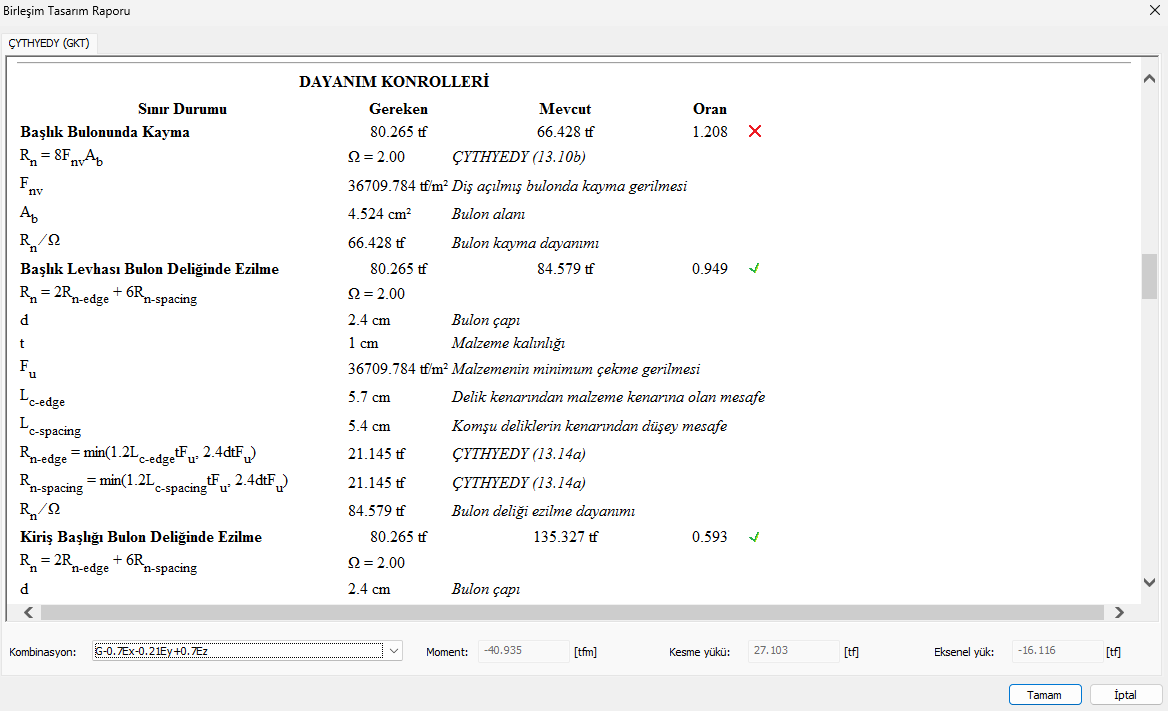Image resolution: width=1168 pixels, height=711 pixels.
Task: Close the Birleşim Tasarım Raporu window
Action: [1146, 11]
